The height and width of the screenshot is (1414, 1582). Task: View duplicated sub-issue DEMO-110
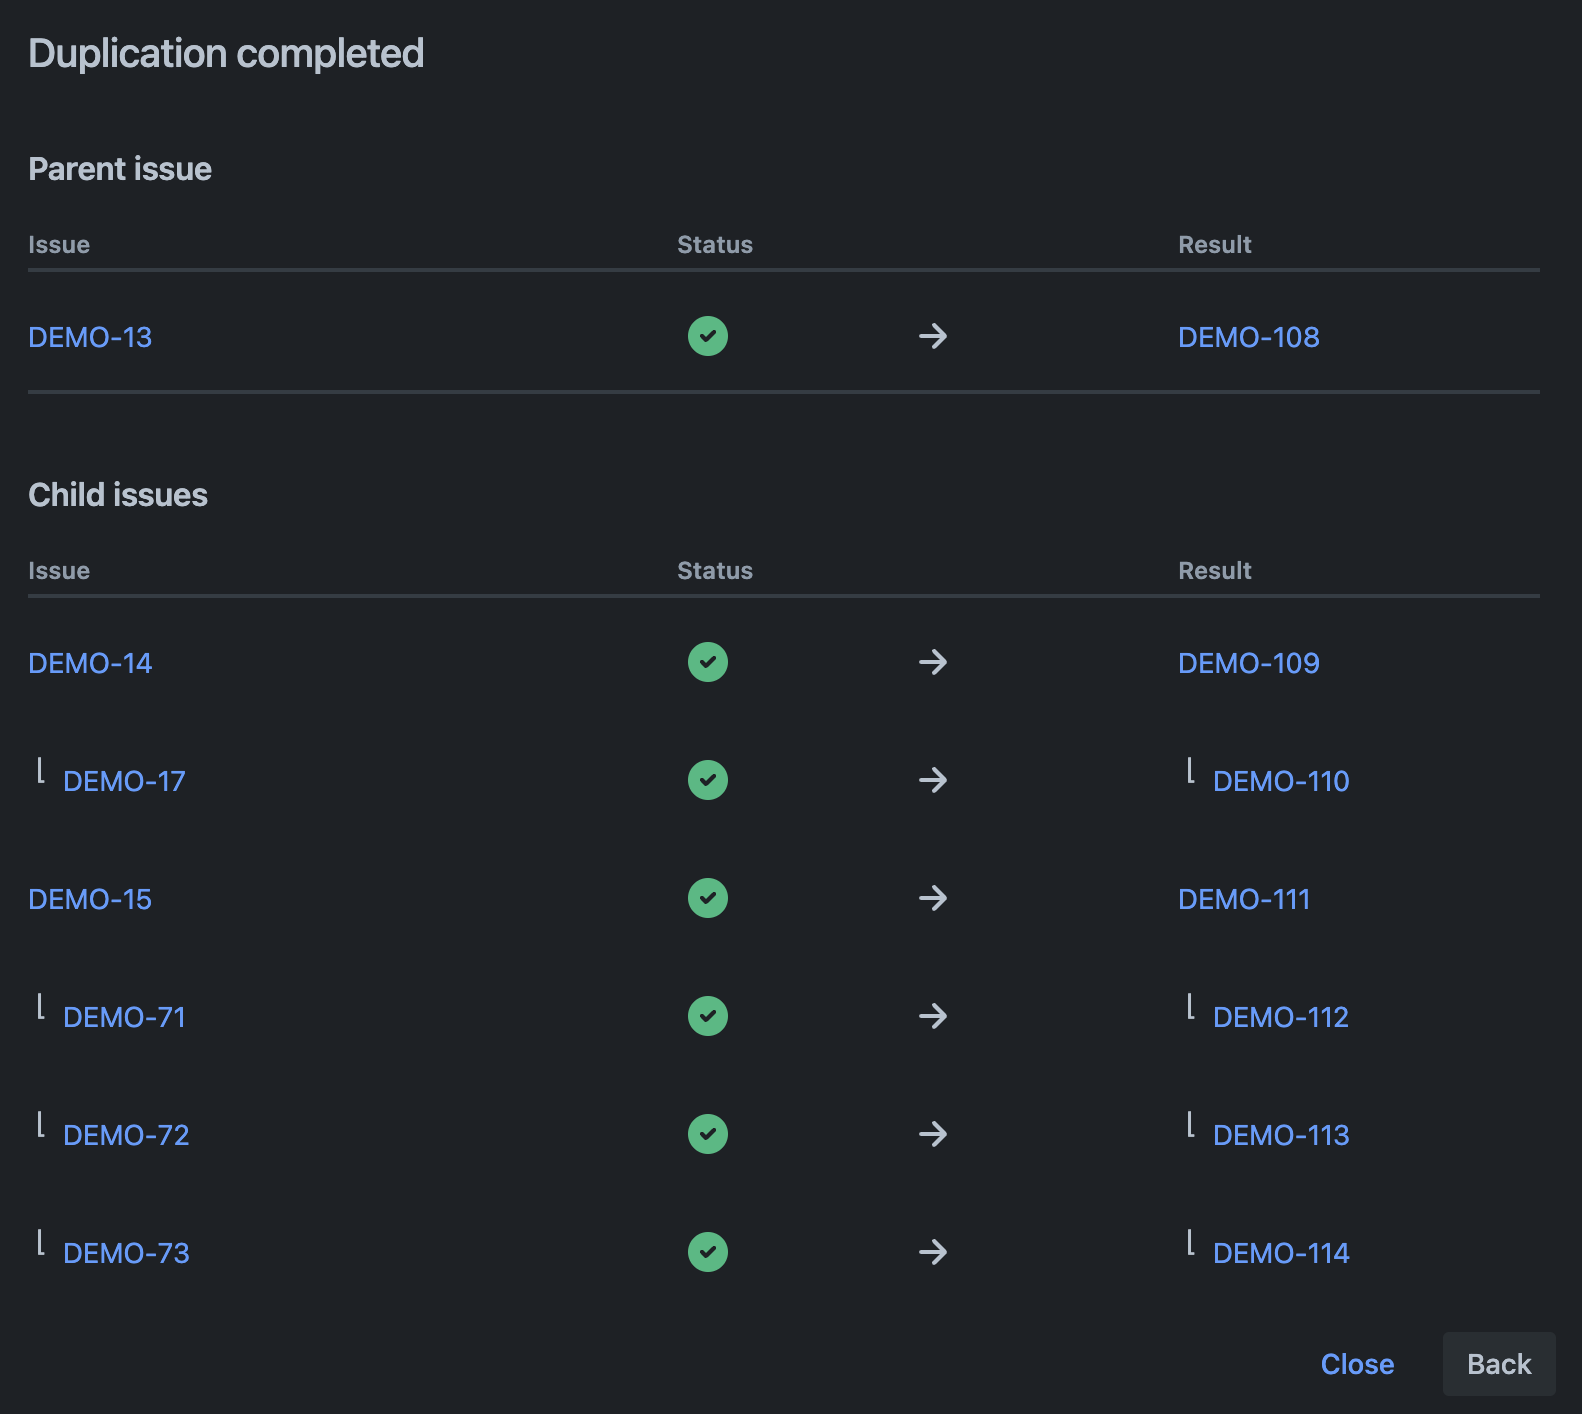tap(1280, 782)
